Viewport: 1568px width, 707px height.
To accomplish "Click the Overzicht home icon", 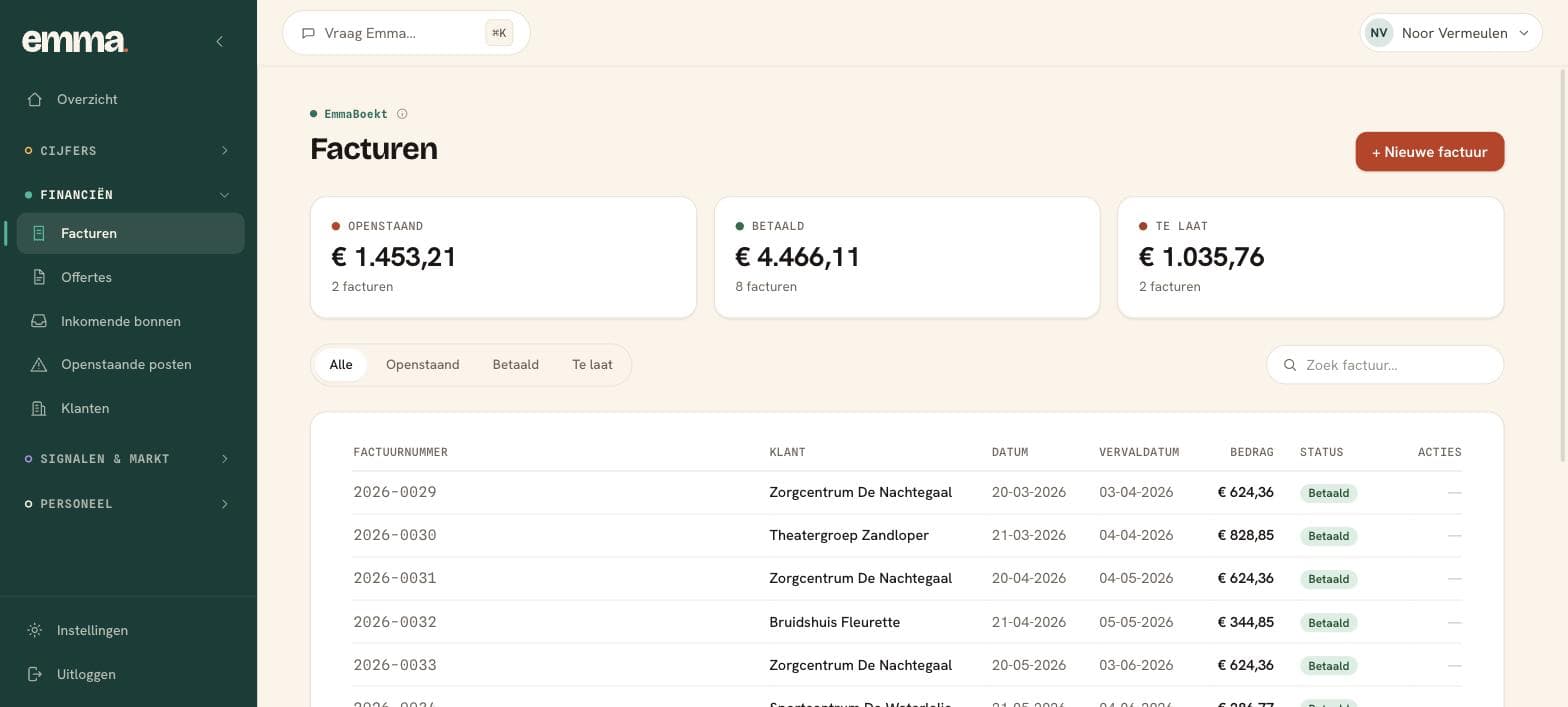I will (35, 99).
